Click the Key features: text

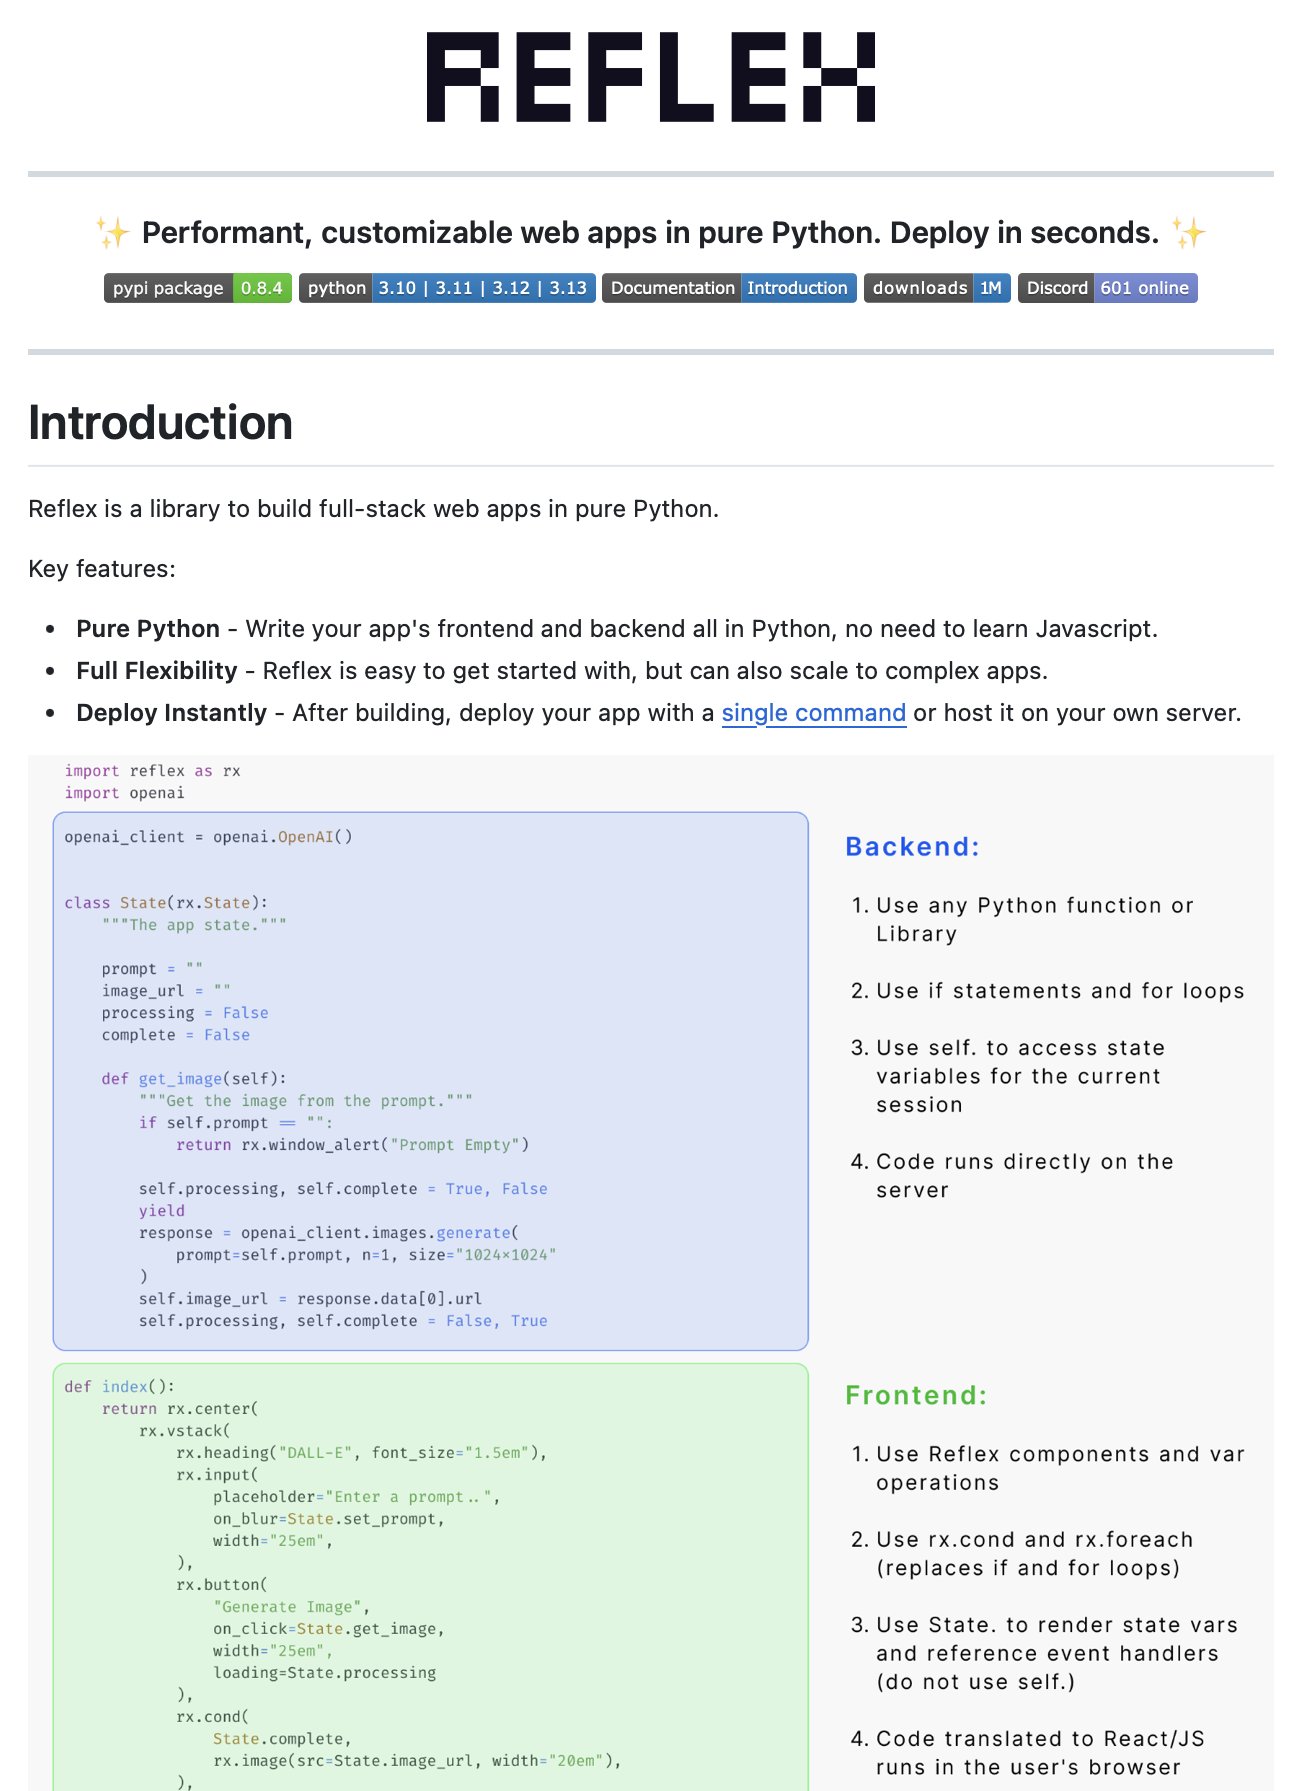(102, 569)
